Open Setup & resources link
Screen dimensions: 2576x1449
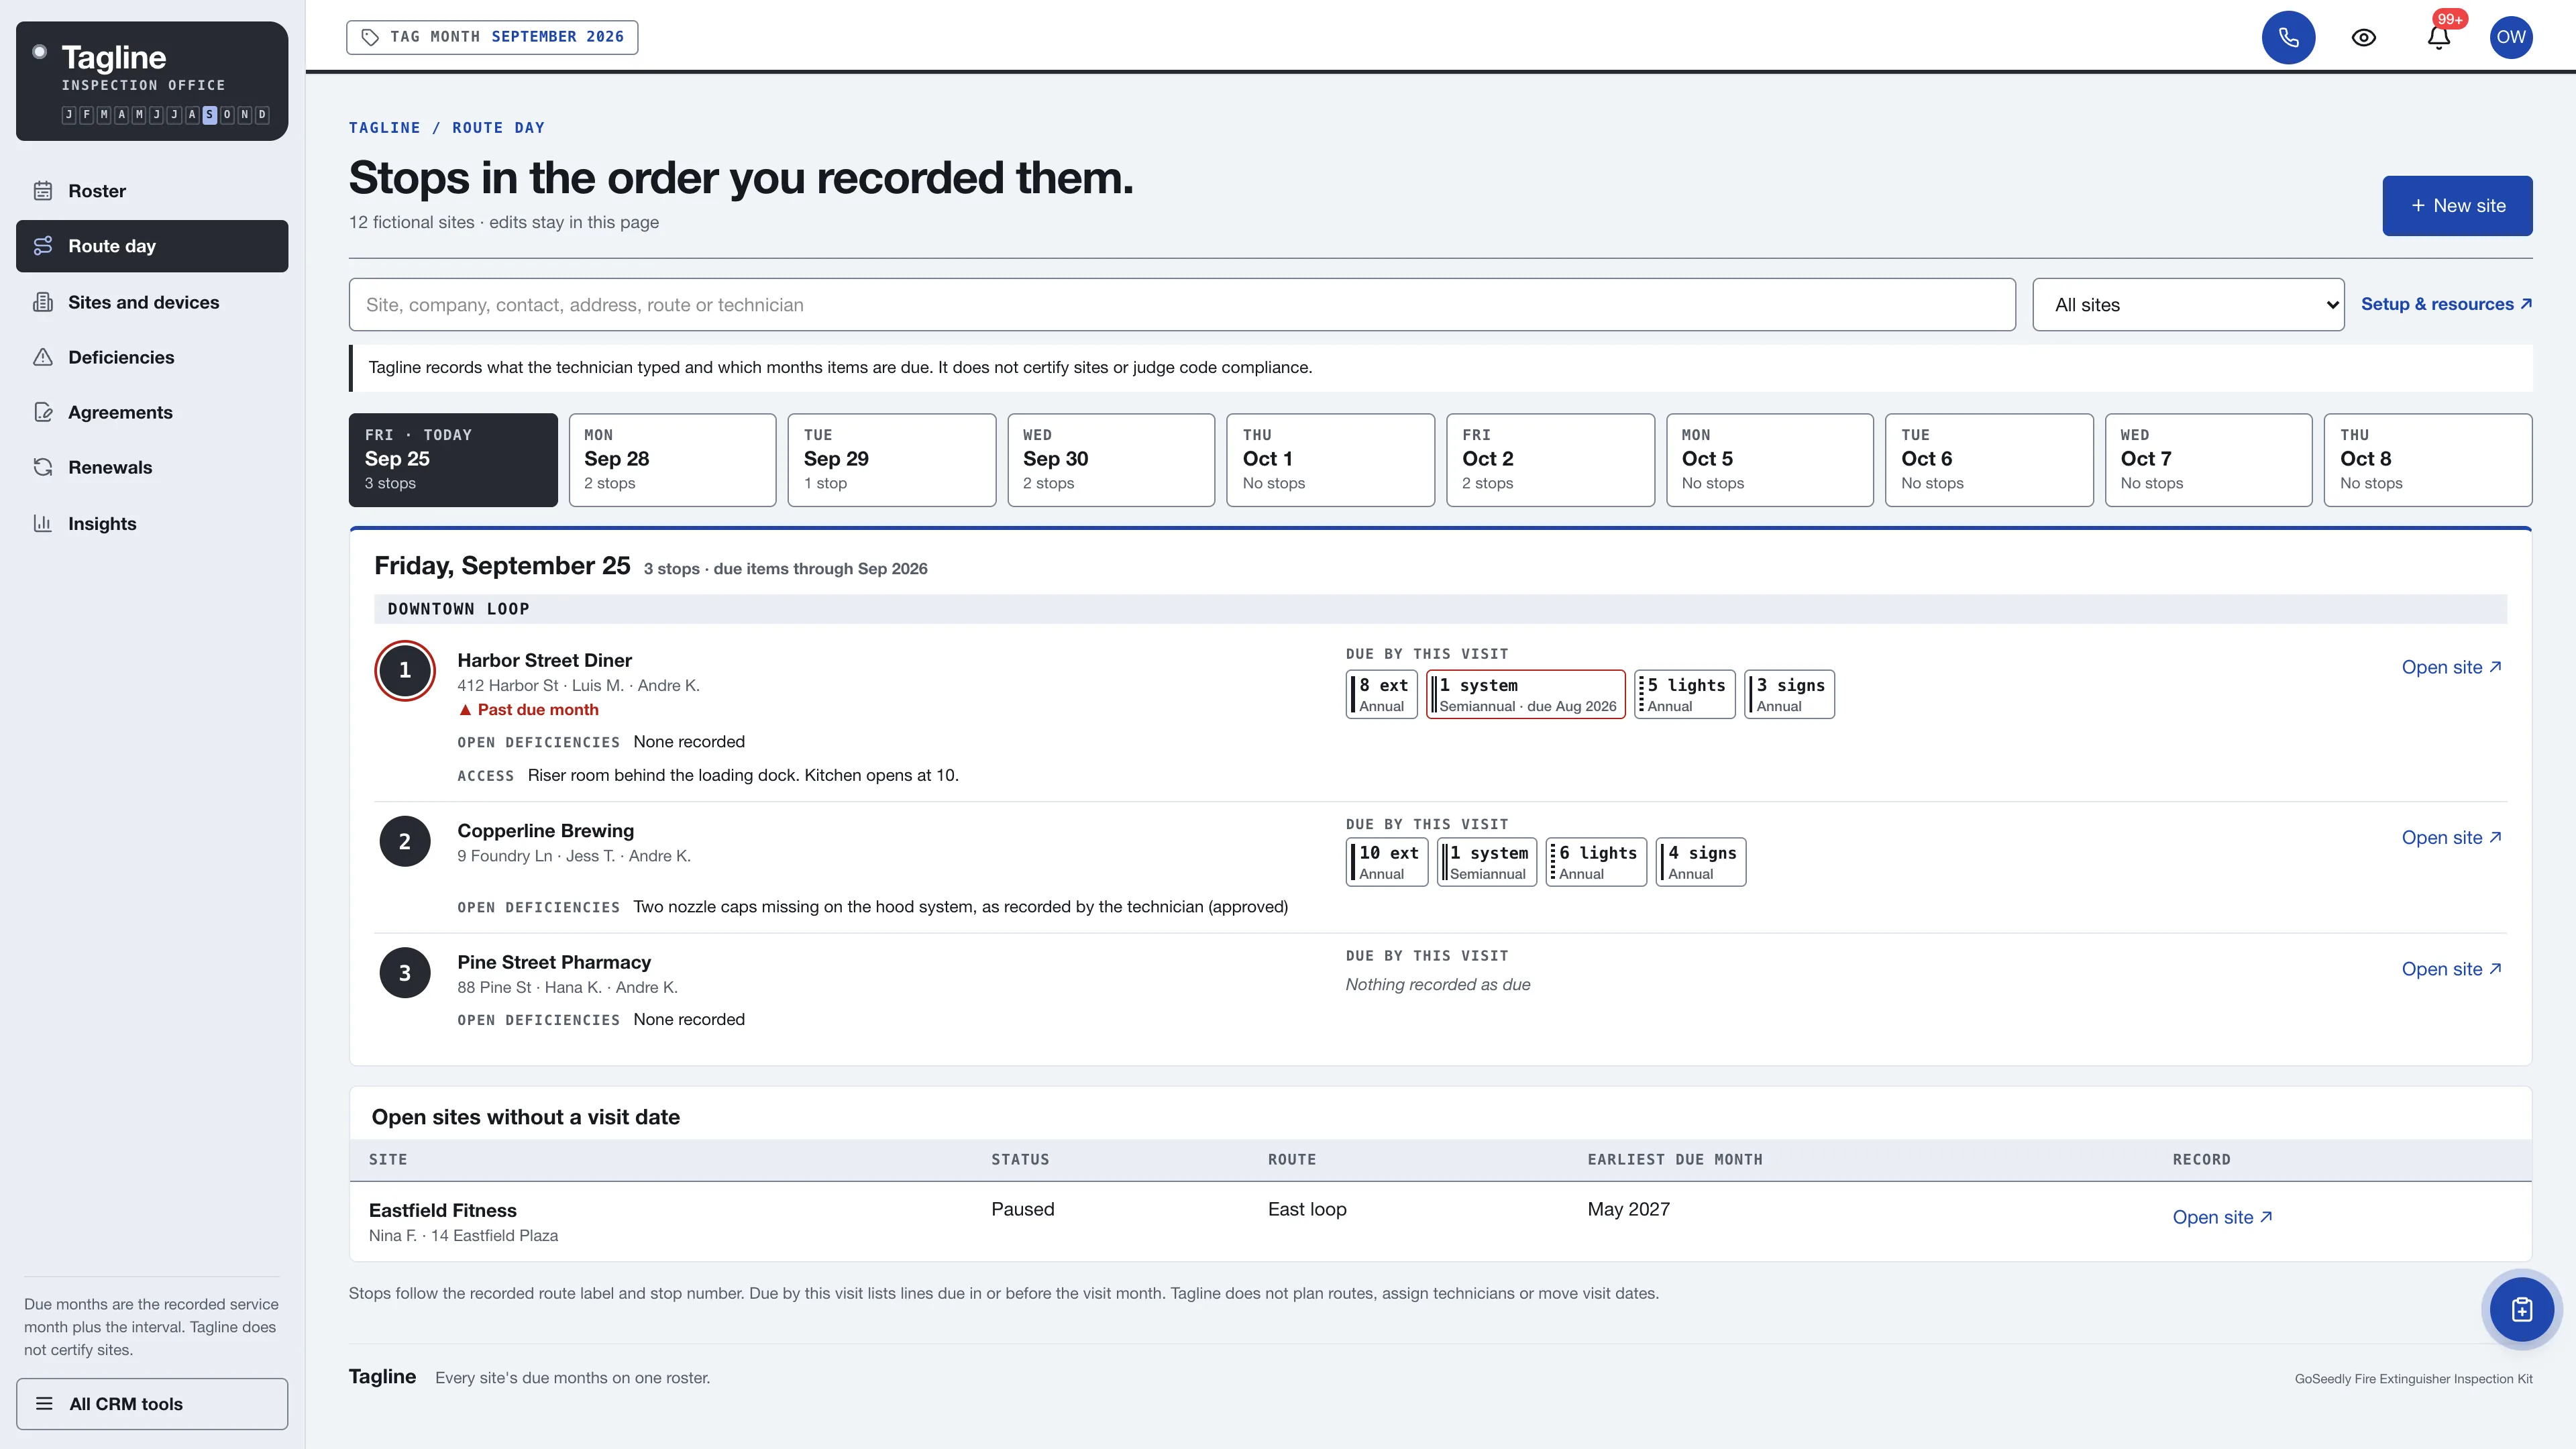2446,304
